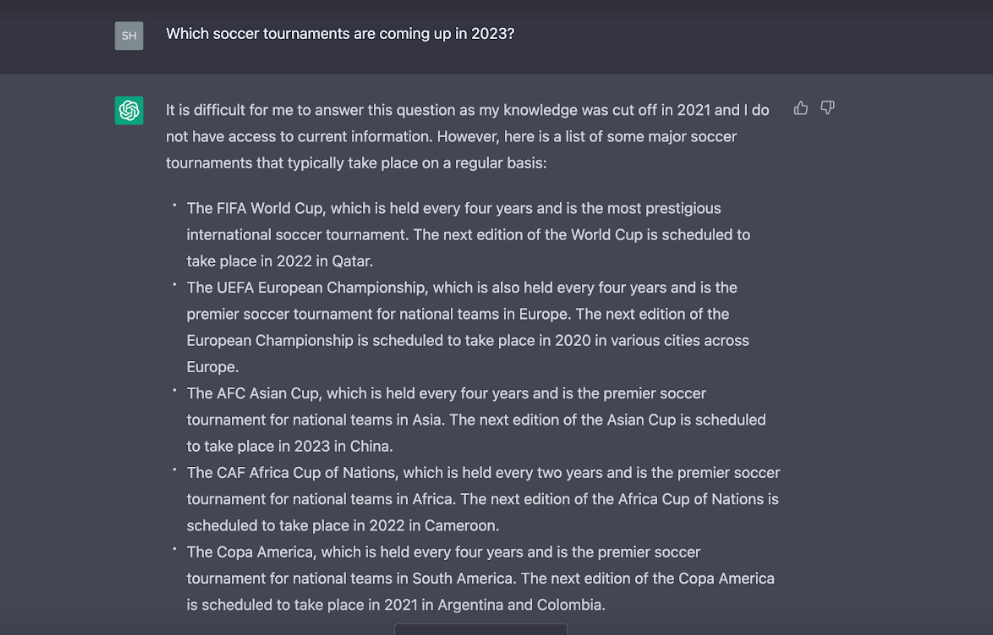This screenshot has height=635, width=993.
Task: Click the bullet marker before FIFA World Cup
Action: tap(174, 206)
